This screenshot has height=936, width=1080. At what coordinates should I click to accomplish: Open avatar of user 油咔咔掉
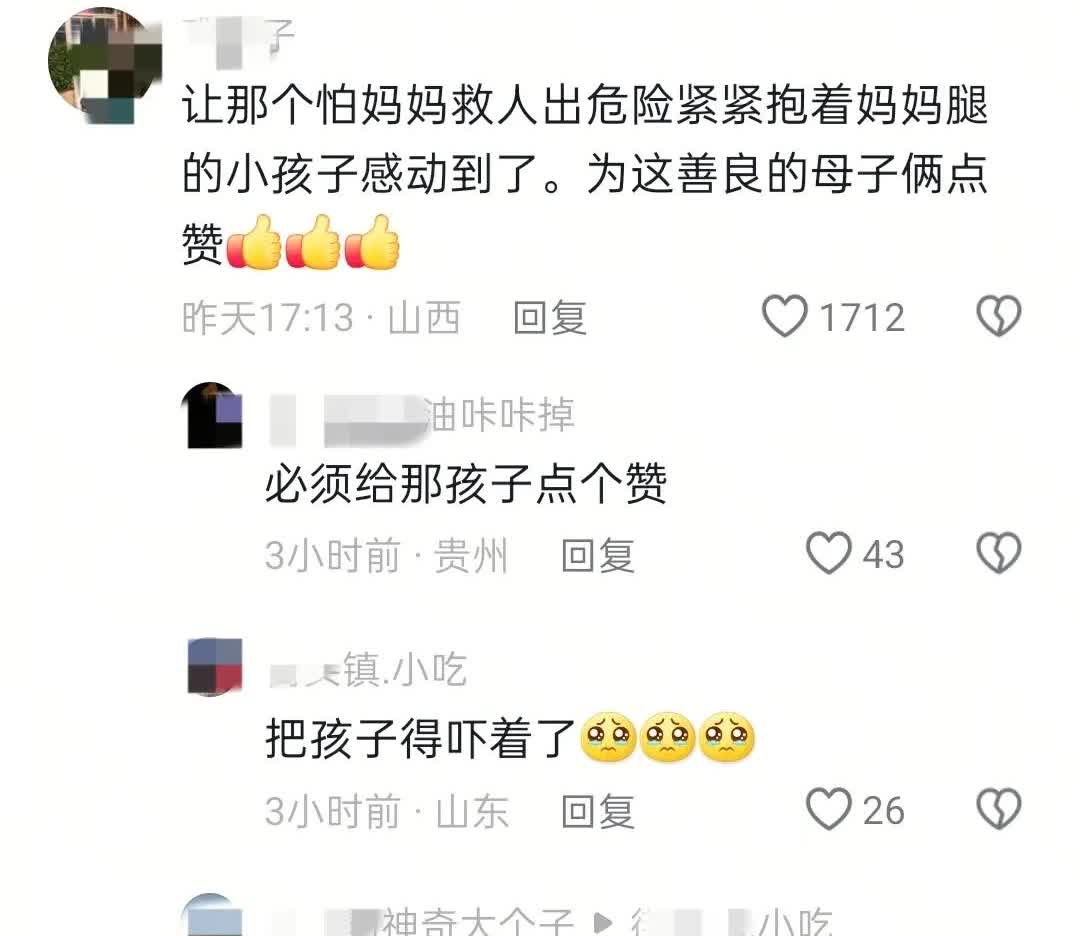[x=211, y=415]
